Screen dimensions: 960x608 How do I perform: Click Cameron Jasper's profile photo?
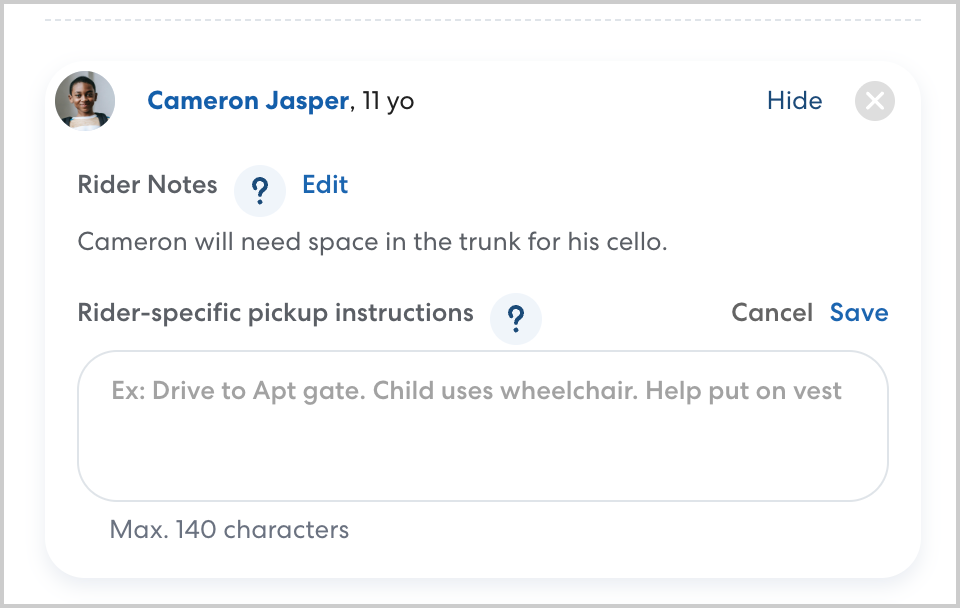point(85,101)
